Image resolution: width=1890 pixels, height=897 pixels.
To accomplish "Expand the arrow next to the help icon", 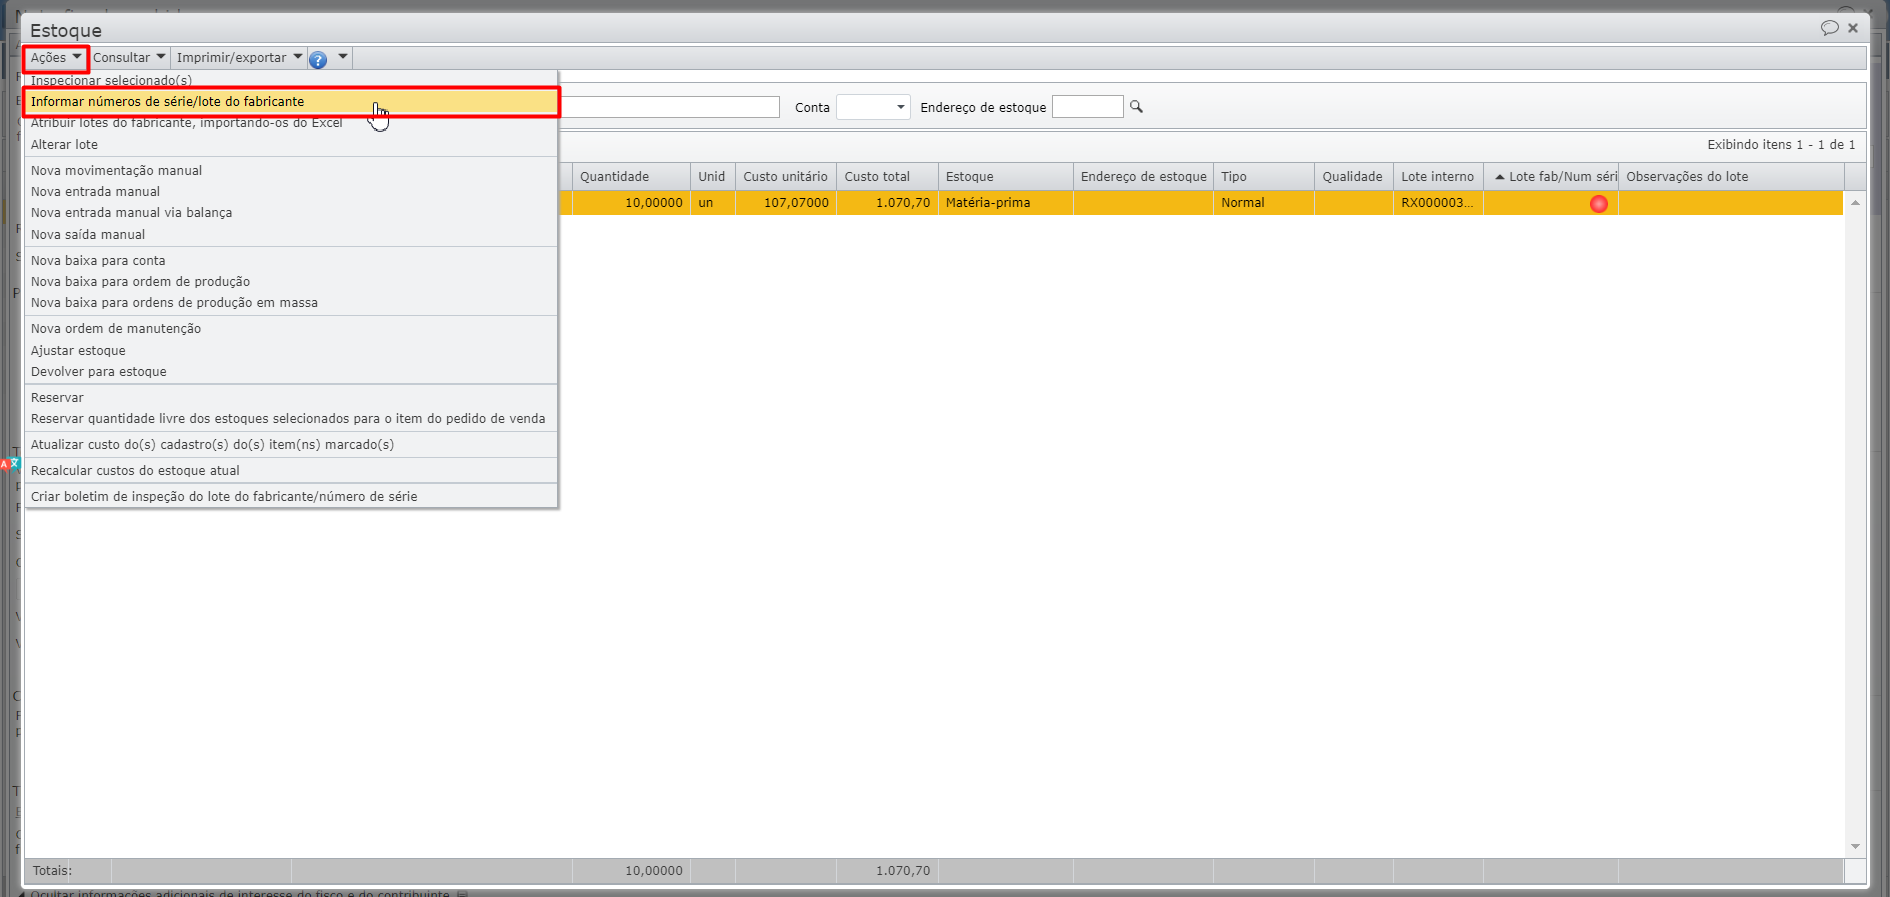I will [x=342, y=57].
